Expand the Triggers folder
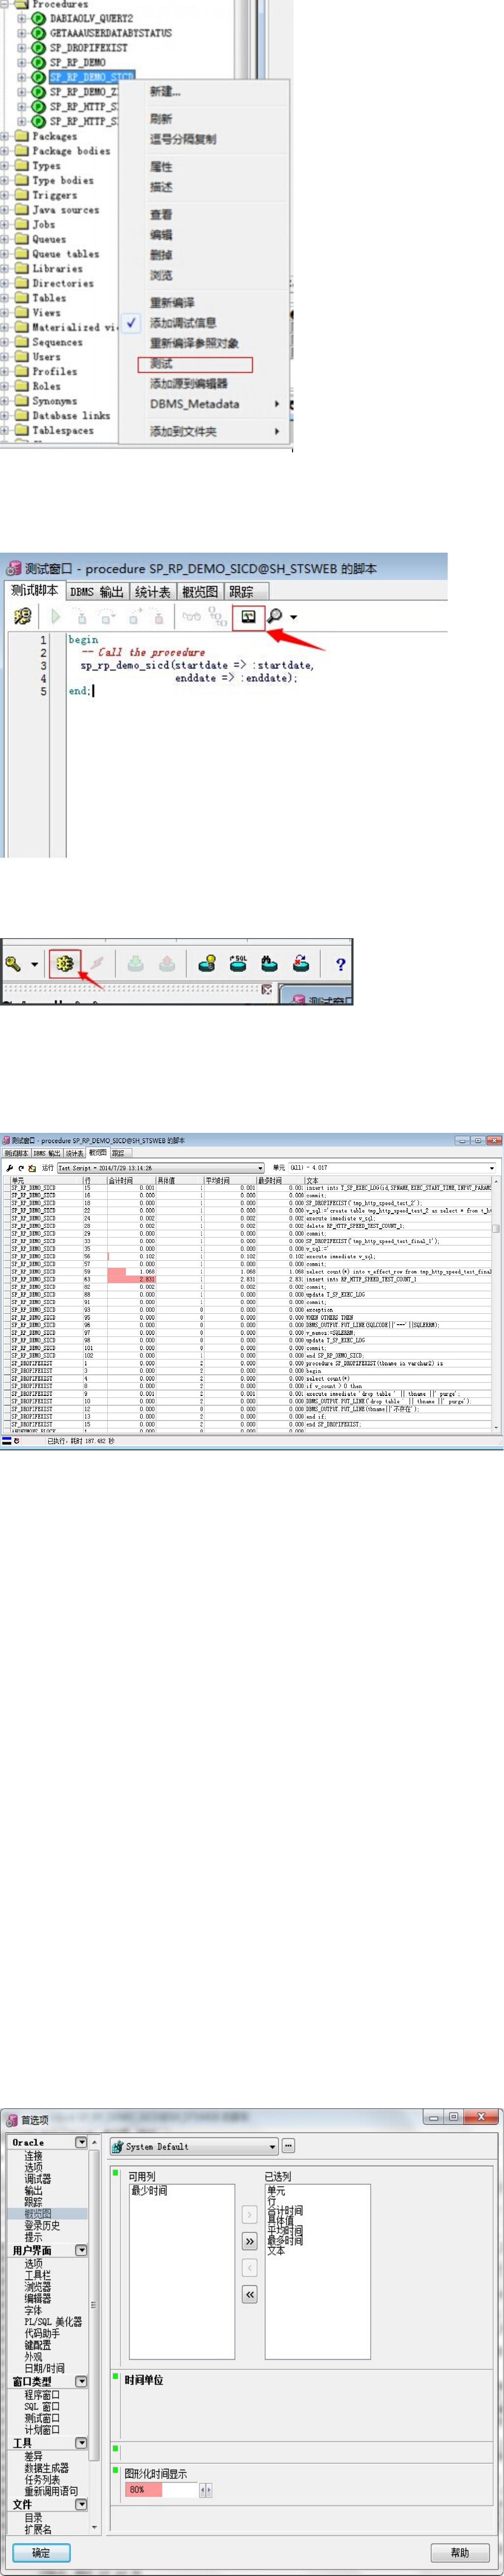504x2576 pixels. pos(5,195)
